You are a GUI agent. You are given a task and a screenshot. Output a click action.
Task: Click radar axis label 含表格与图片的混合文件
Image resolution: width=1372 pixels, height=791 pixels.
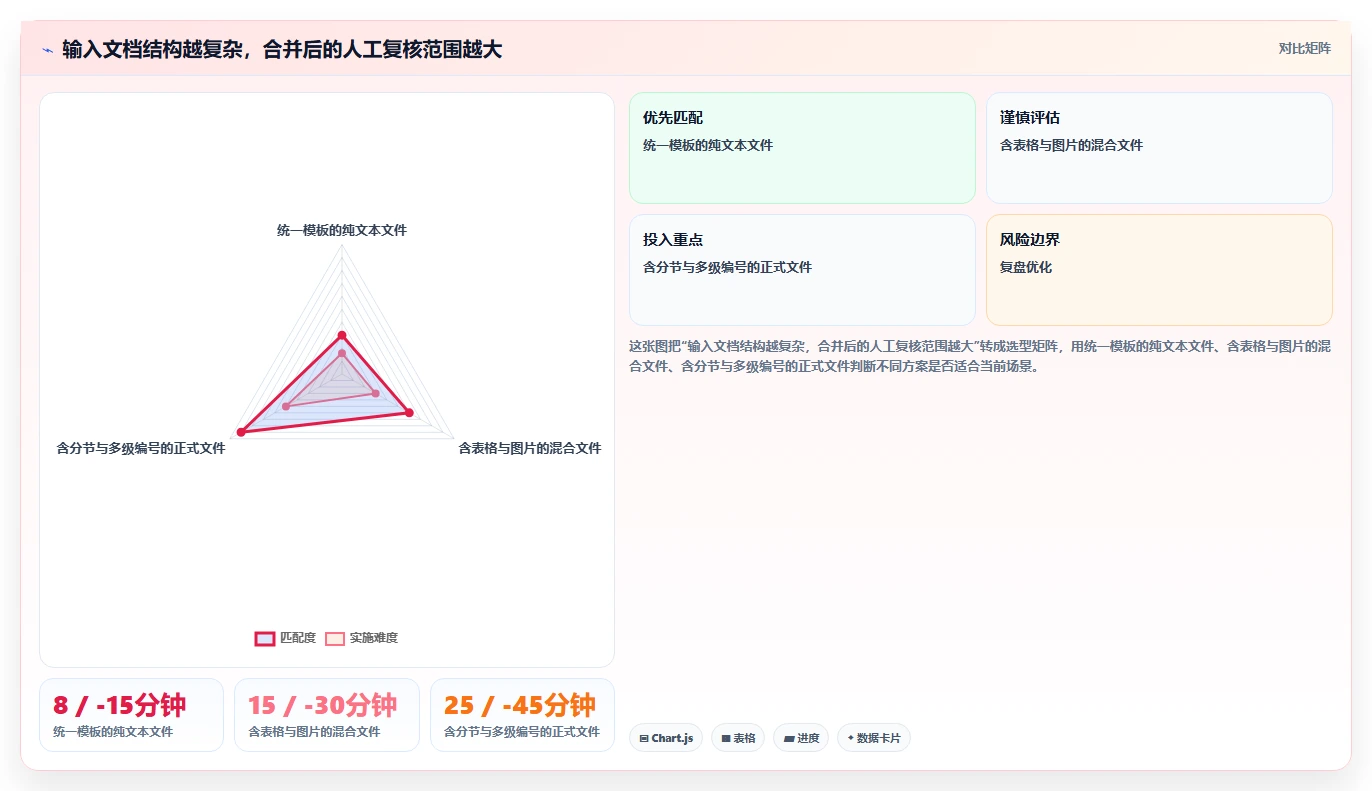(x=530, y=448)
